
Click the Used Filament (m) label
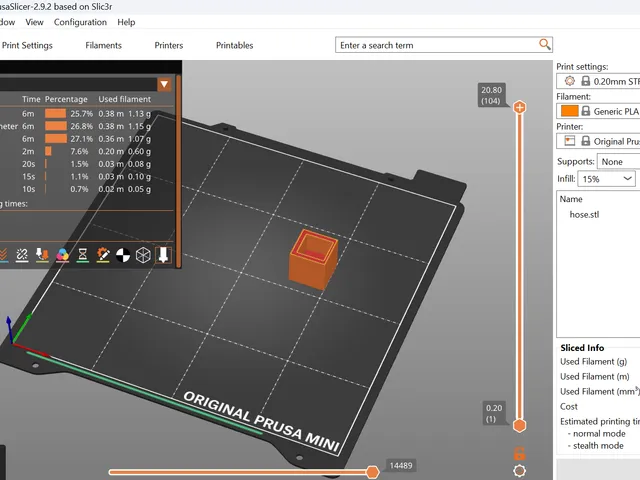tap(594, 376)
